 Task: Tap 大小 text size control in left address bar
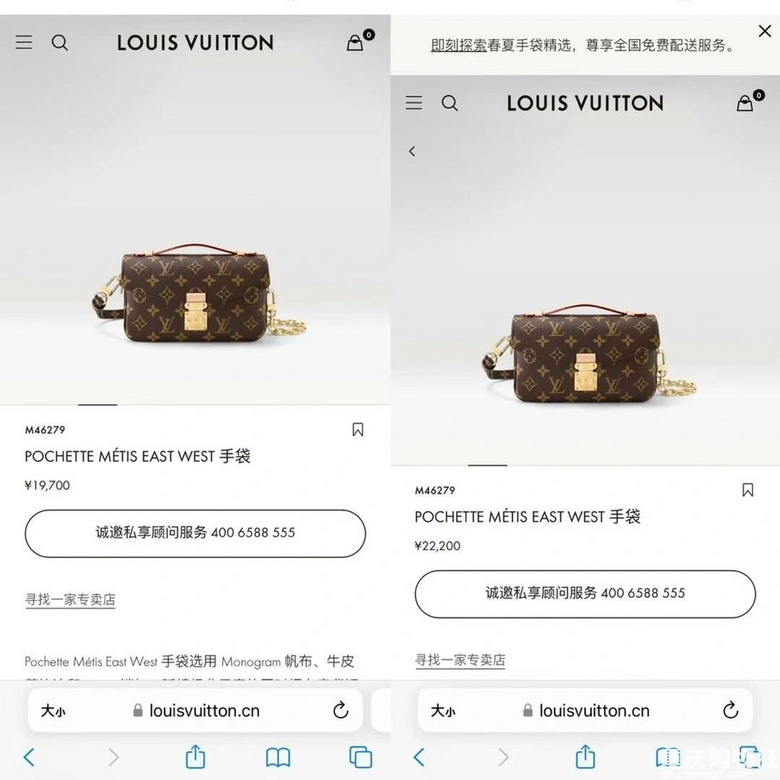point(53,710)
